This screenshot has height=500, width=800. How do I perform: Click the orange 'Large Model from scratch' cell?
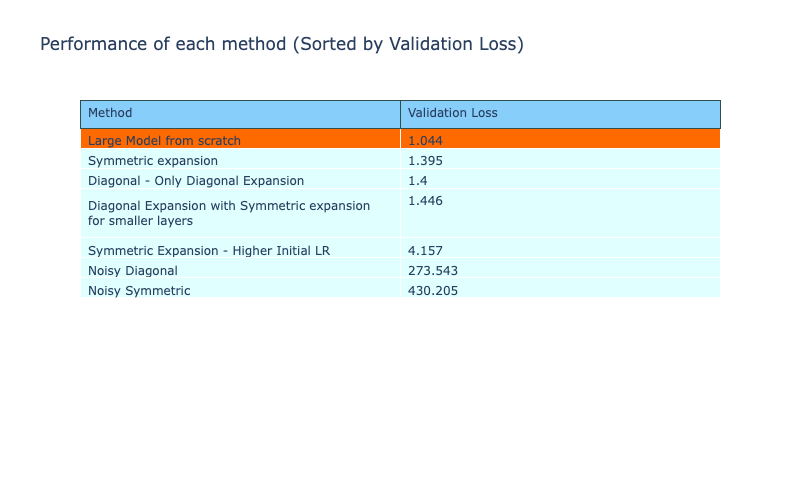pos(164,140)
